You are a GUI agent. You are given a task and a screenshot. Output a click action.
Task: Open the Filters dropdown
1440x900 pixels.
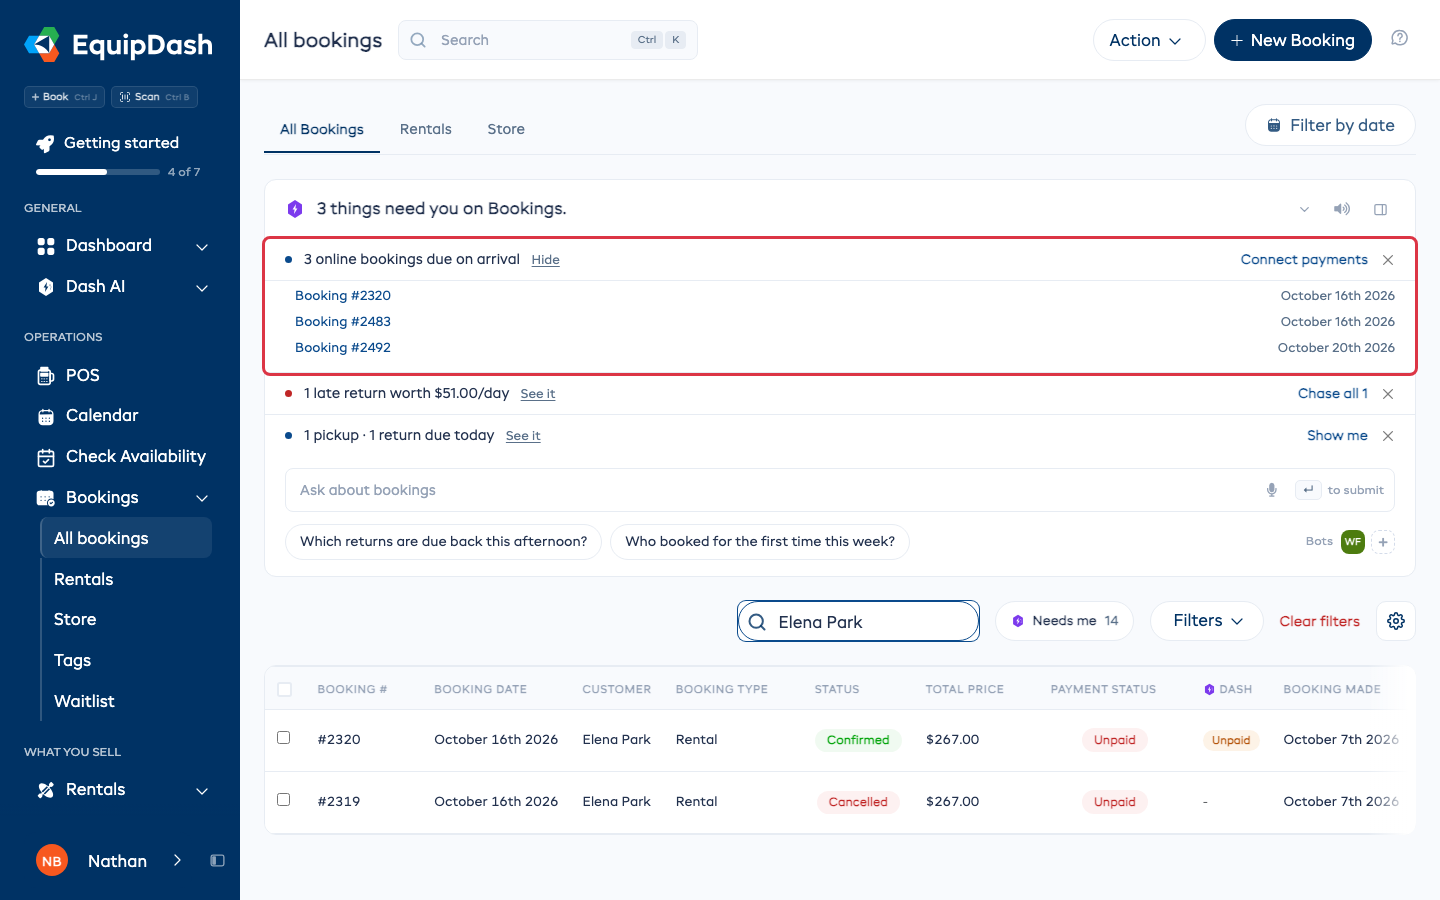pyautogui.click(x=1207, y=621)
